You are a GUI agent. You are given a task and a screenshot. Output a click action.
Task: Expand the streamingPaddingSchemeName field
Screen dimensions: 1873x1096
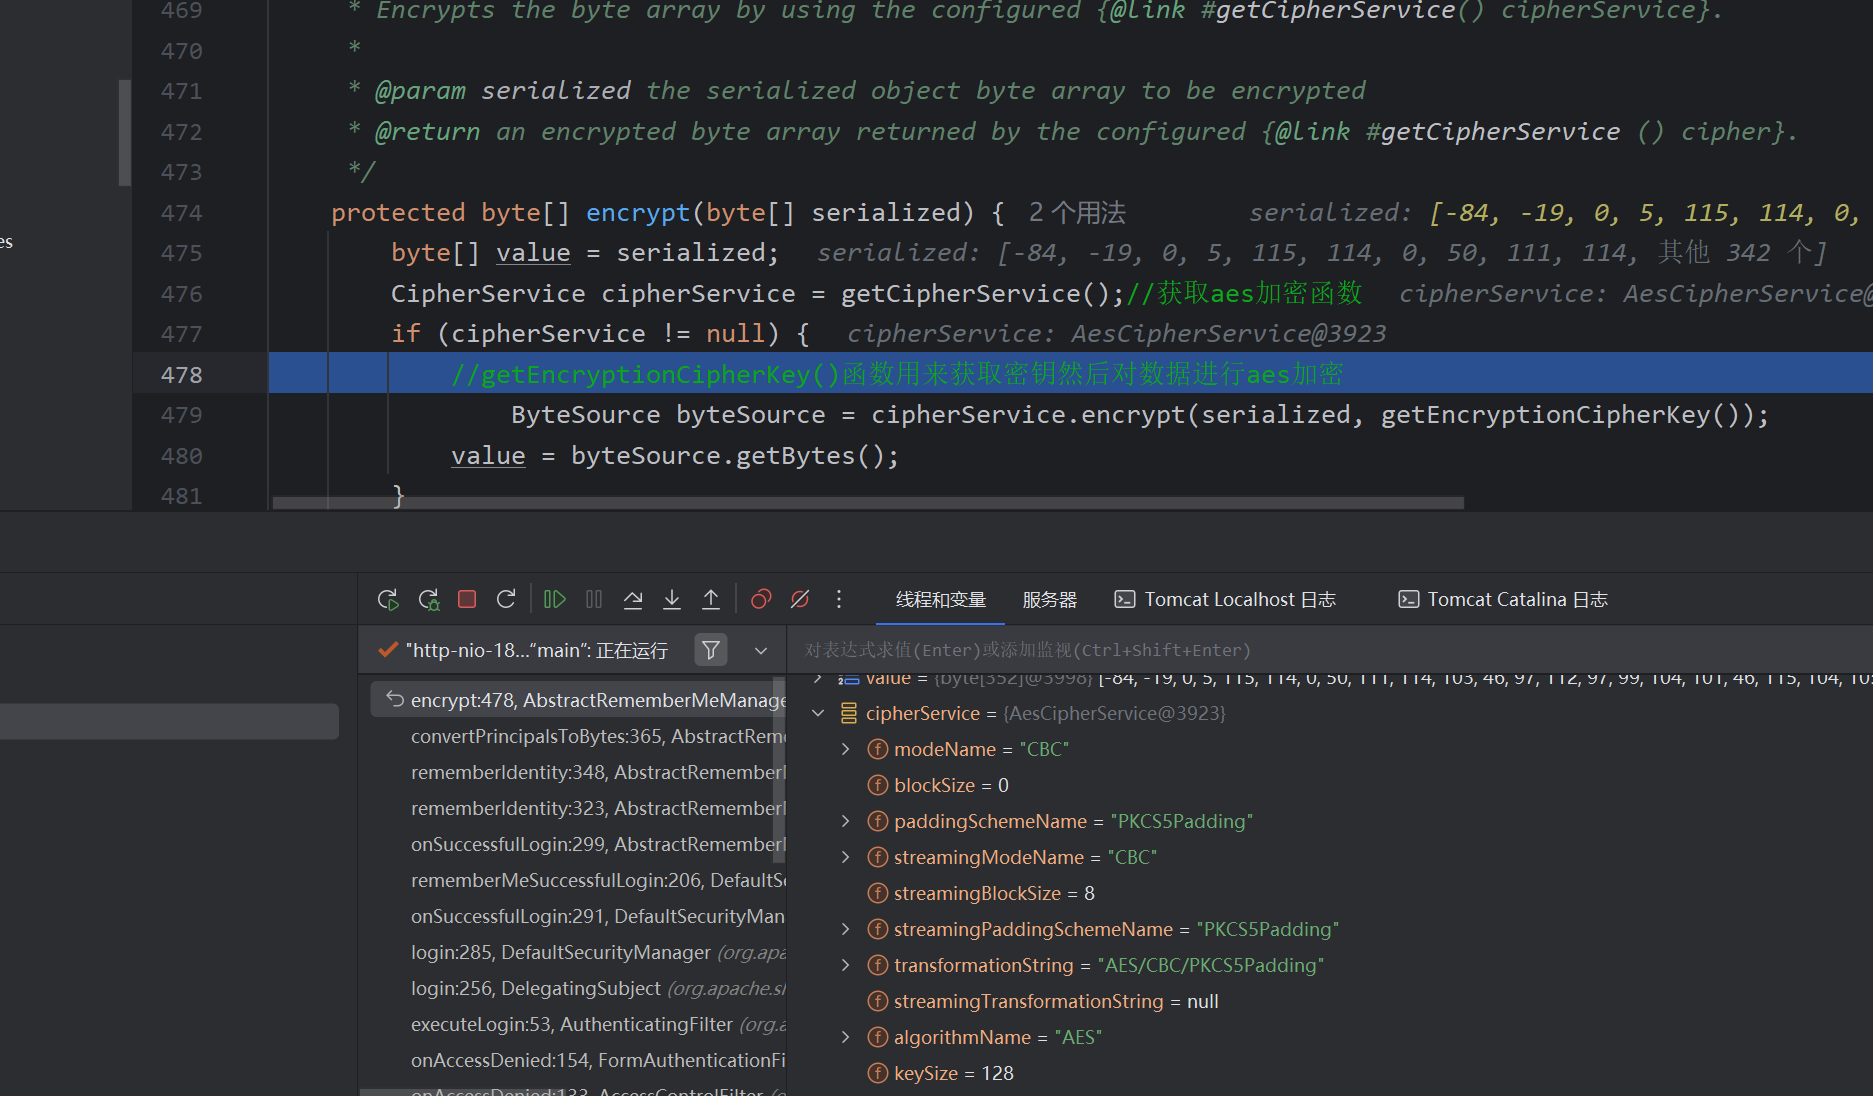846,929
